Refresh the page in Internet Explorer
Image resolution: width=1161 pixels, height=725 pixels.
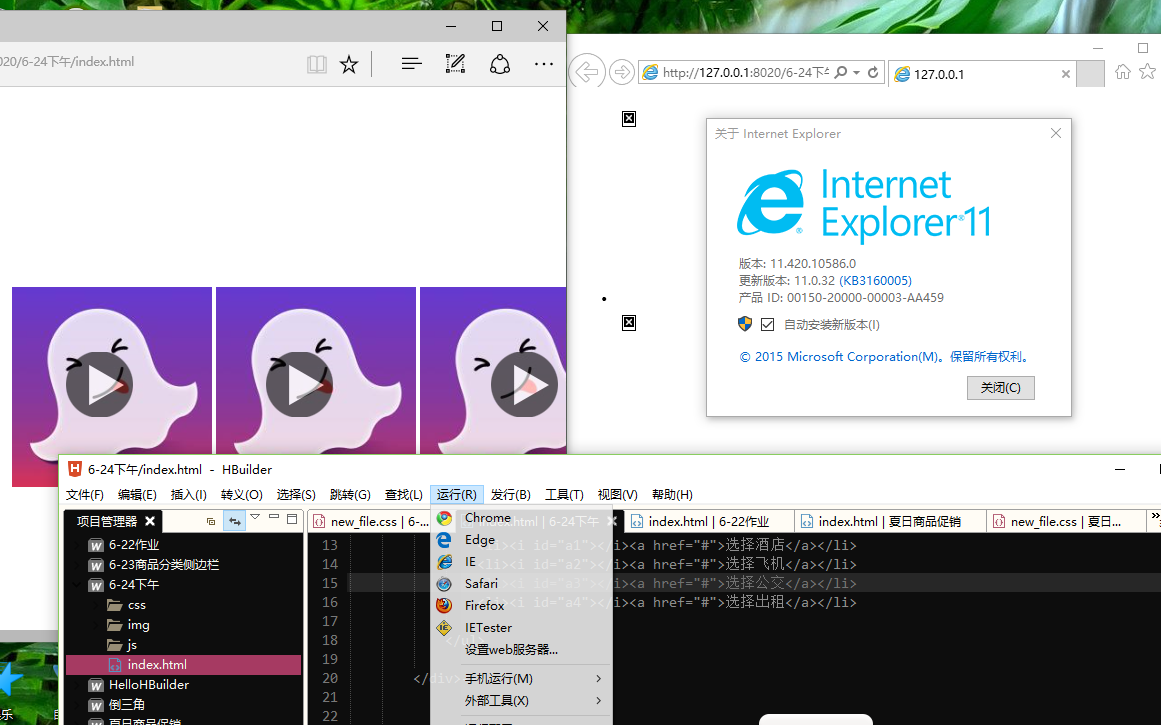tap(873, 73)
